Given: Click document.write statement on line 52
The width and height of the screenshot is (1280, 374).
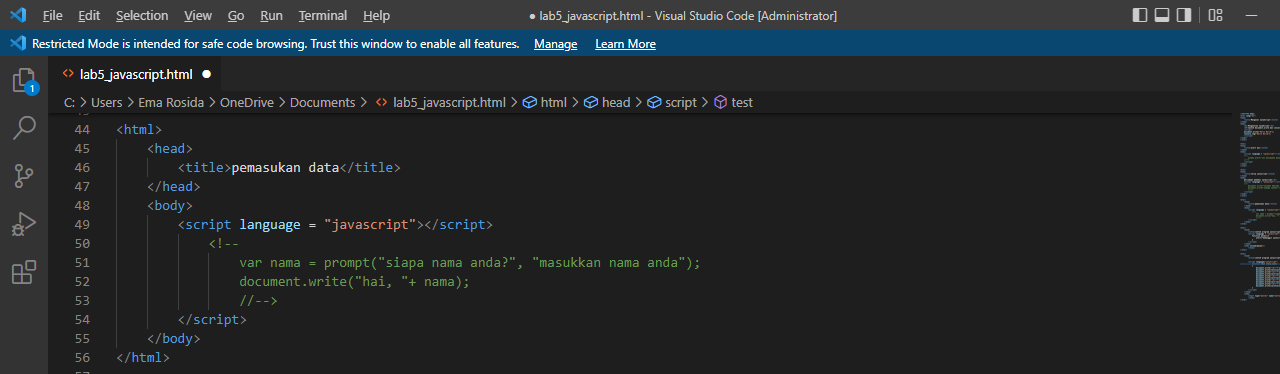Looking at the screenshot, I should 354,281.
